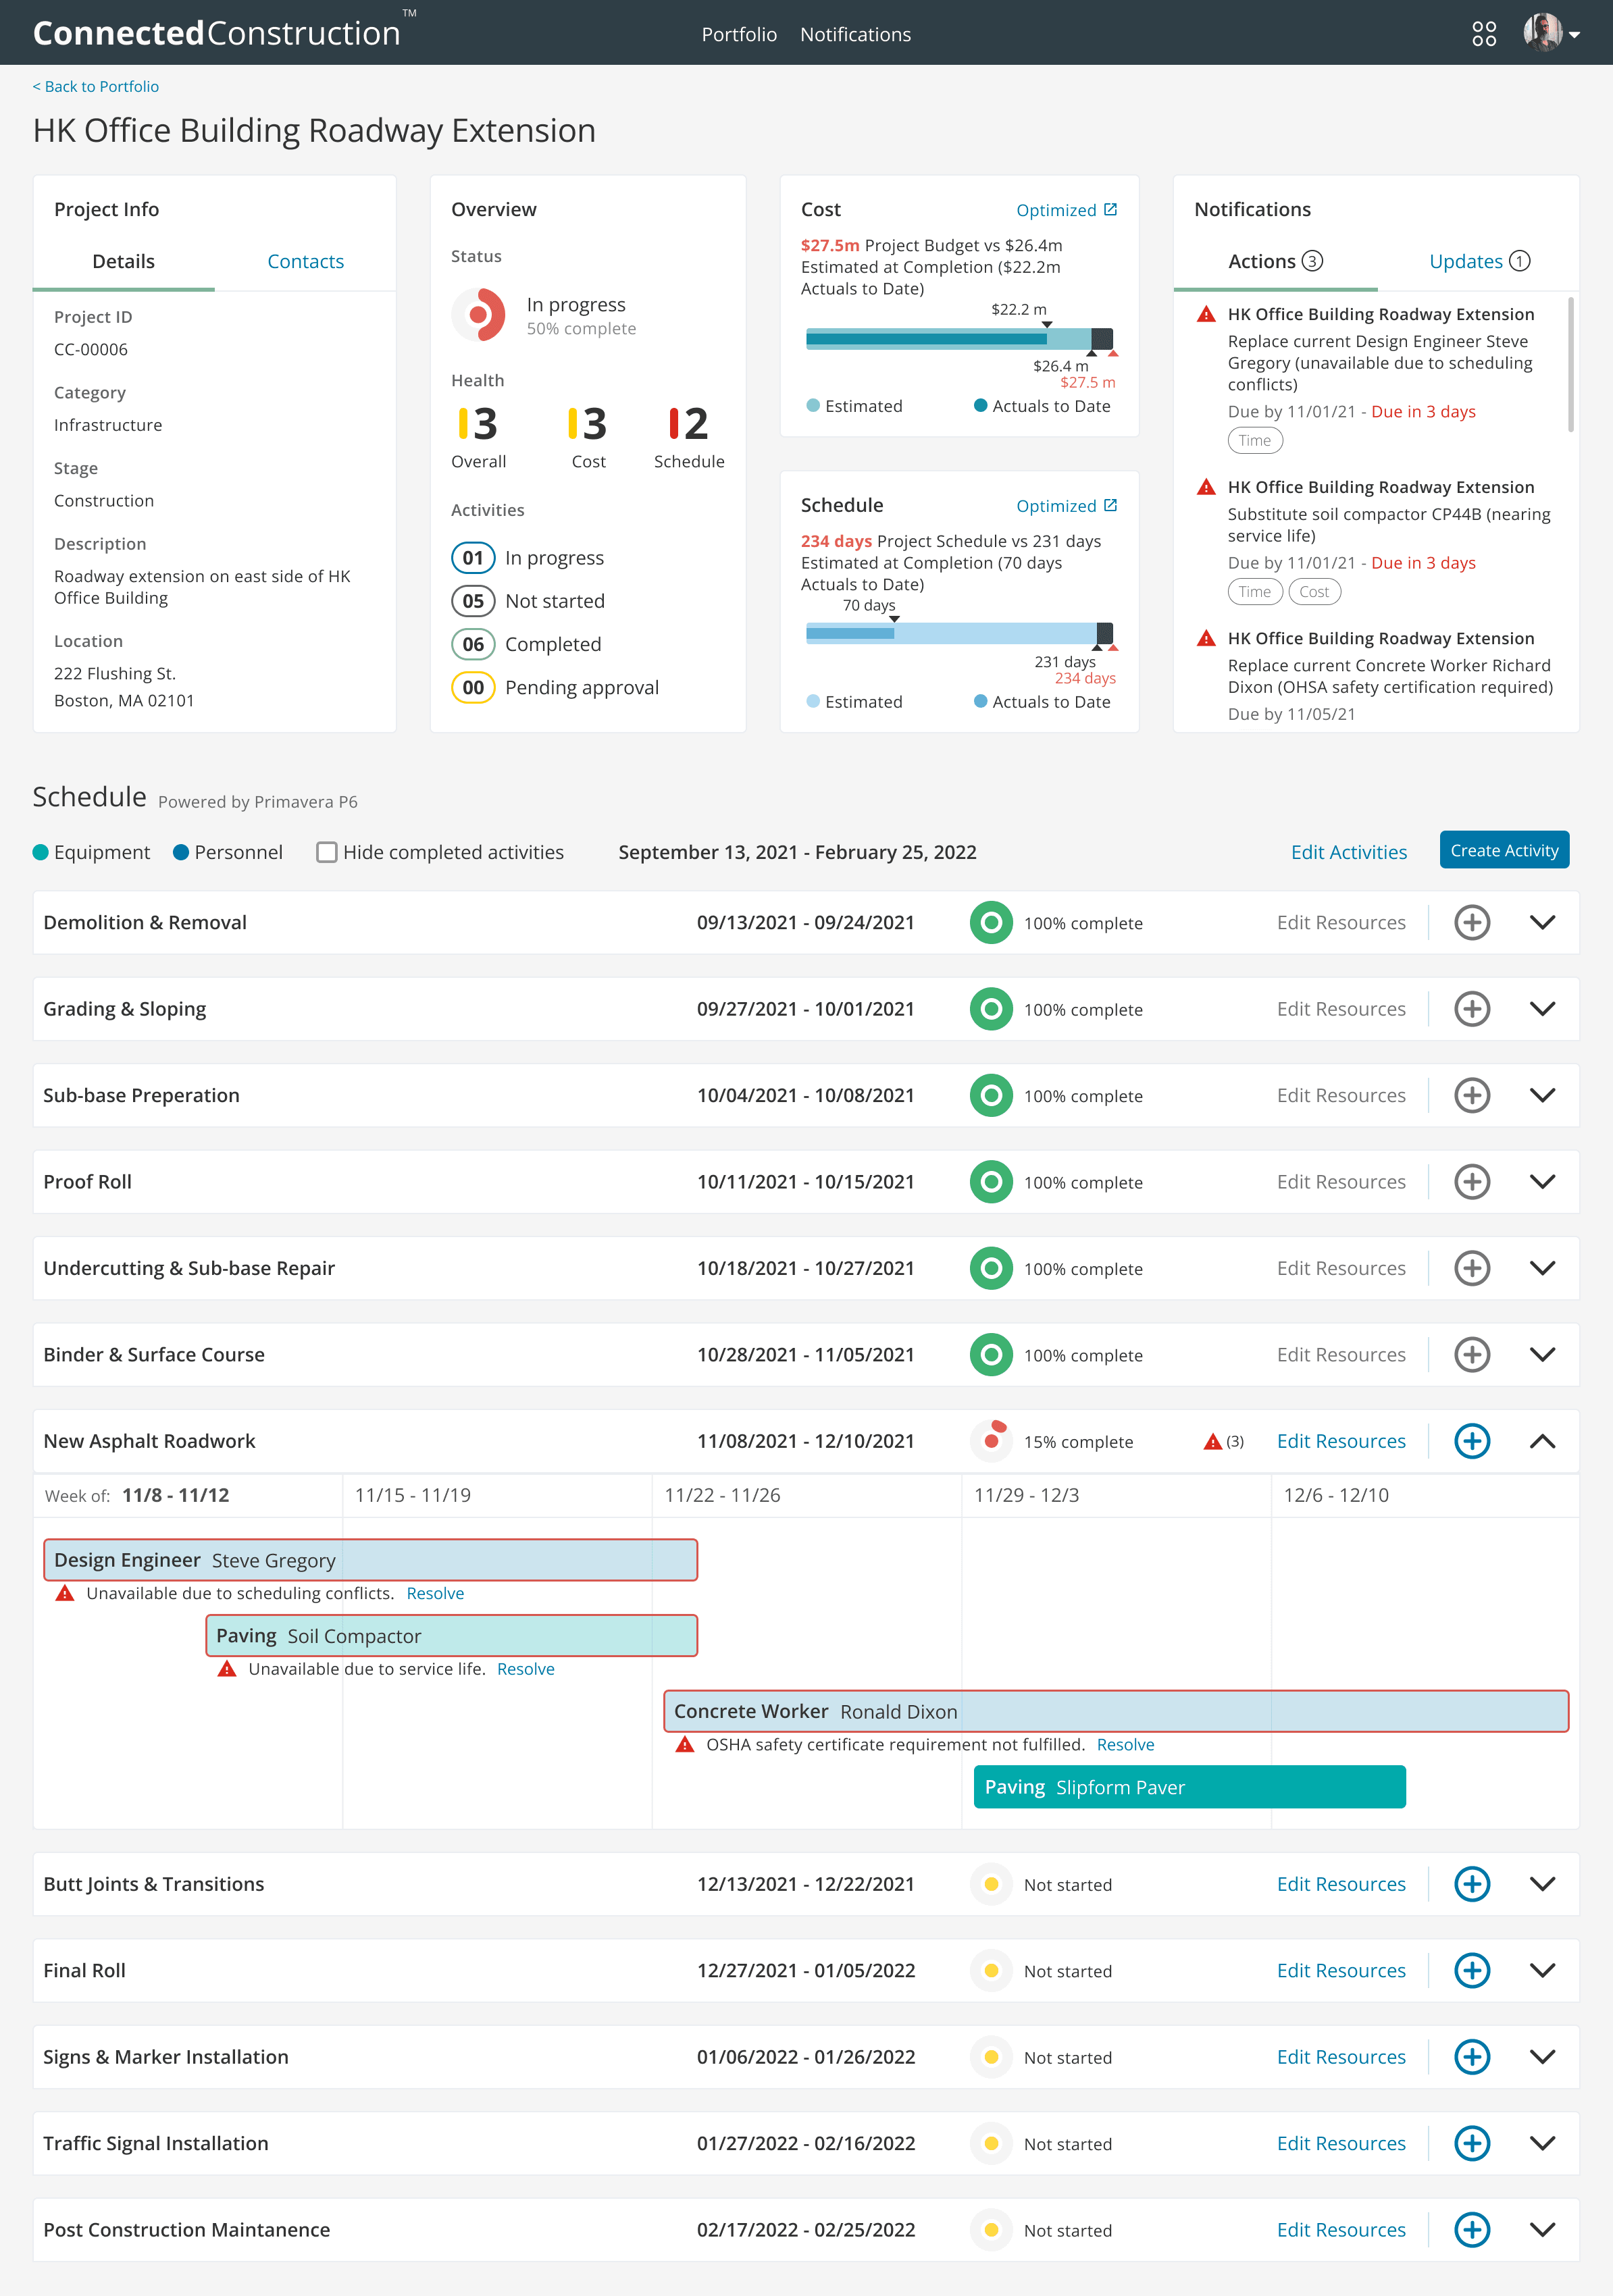The image size is (1613, 2296).
Task: Open the Updates tab in Notifications
Action: [x=1479, y=261]
